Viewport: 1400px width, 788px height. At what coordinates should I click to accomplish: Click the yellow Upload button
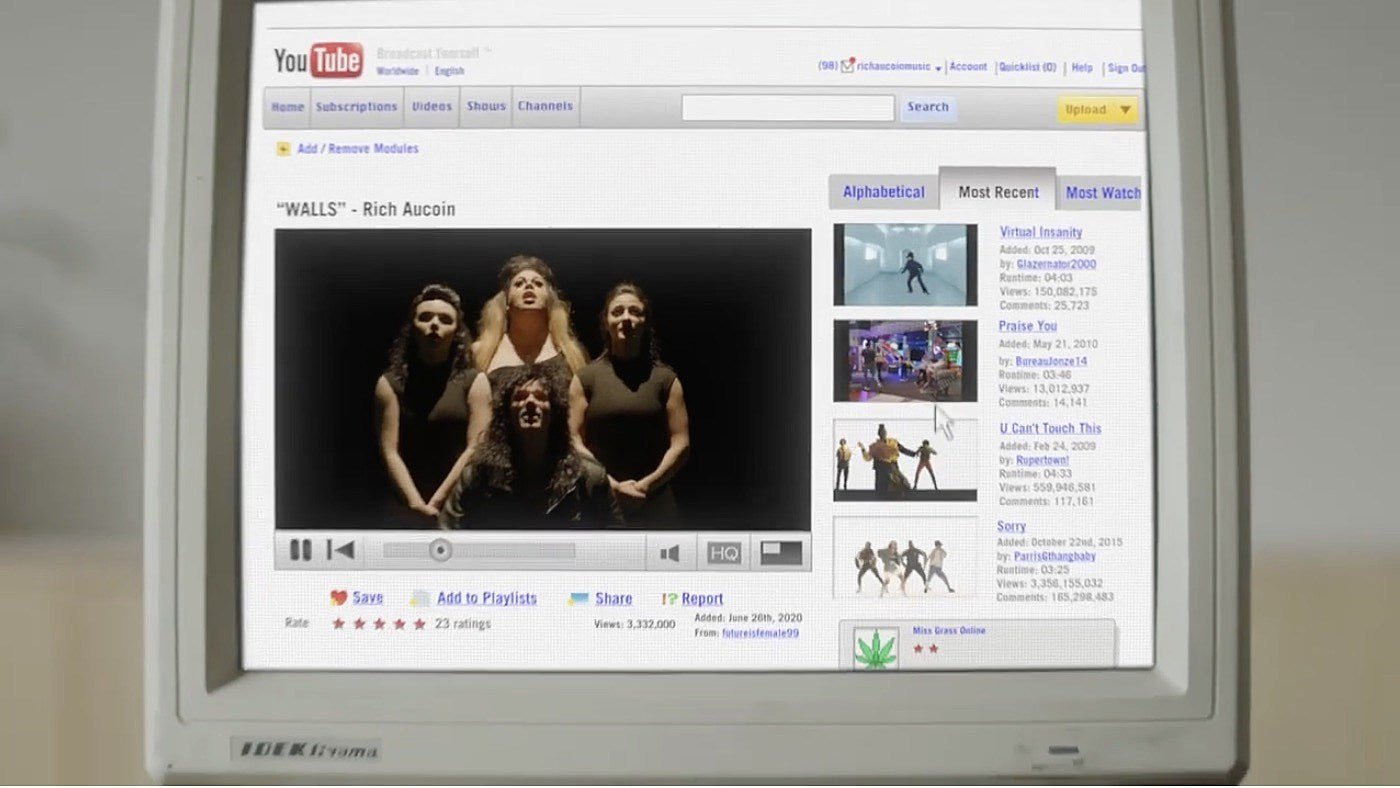click(1098, 110)
